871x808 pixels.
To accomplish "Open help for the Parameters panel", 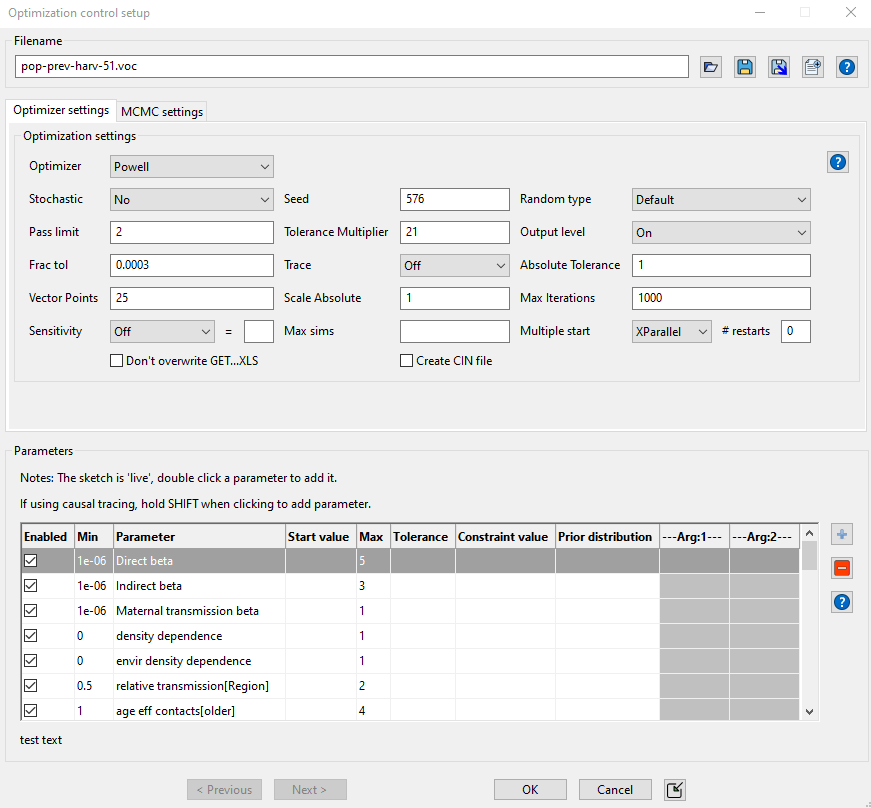I will point(841,602).
